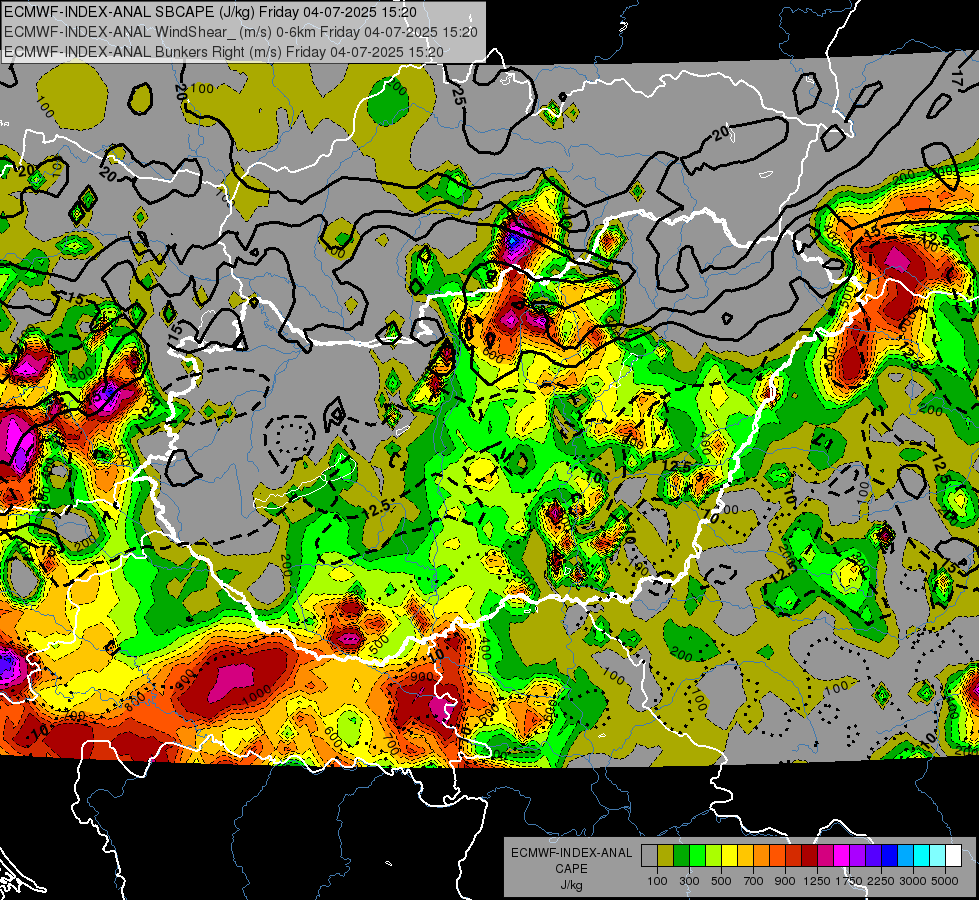Click the legend value label 1250
This screenshot has width=979, height=900.
(817, 881)
